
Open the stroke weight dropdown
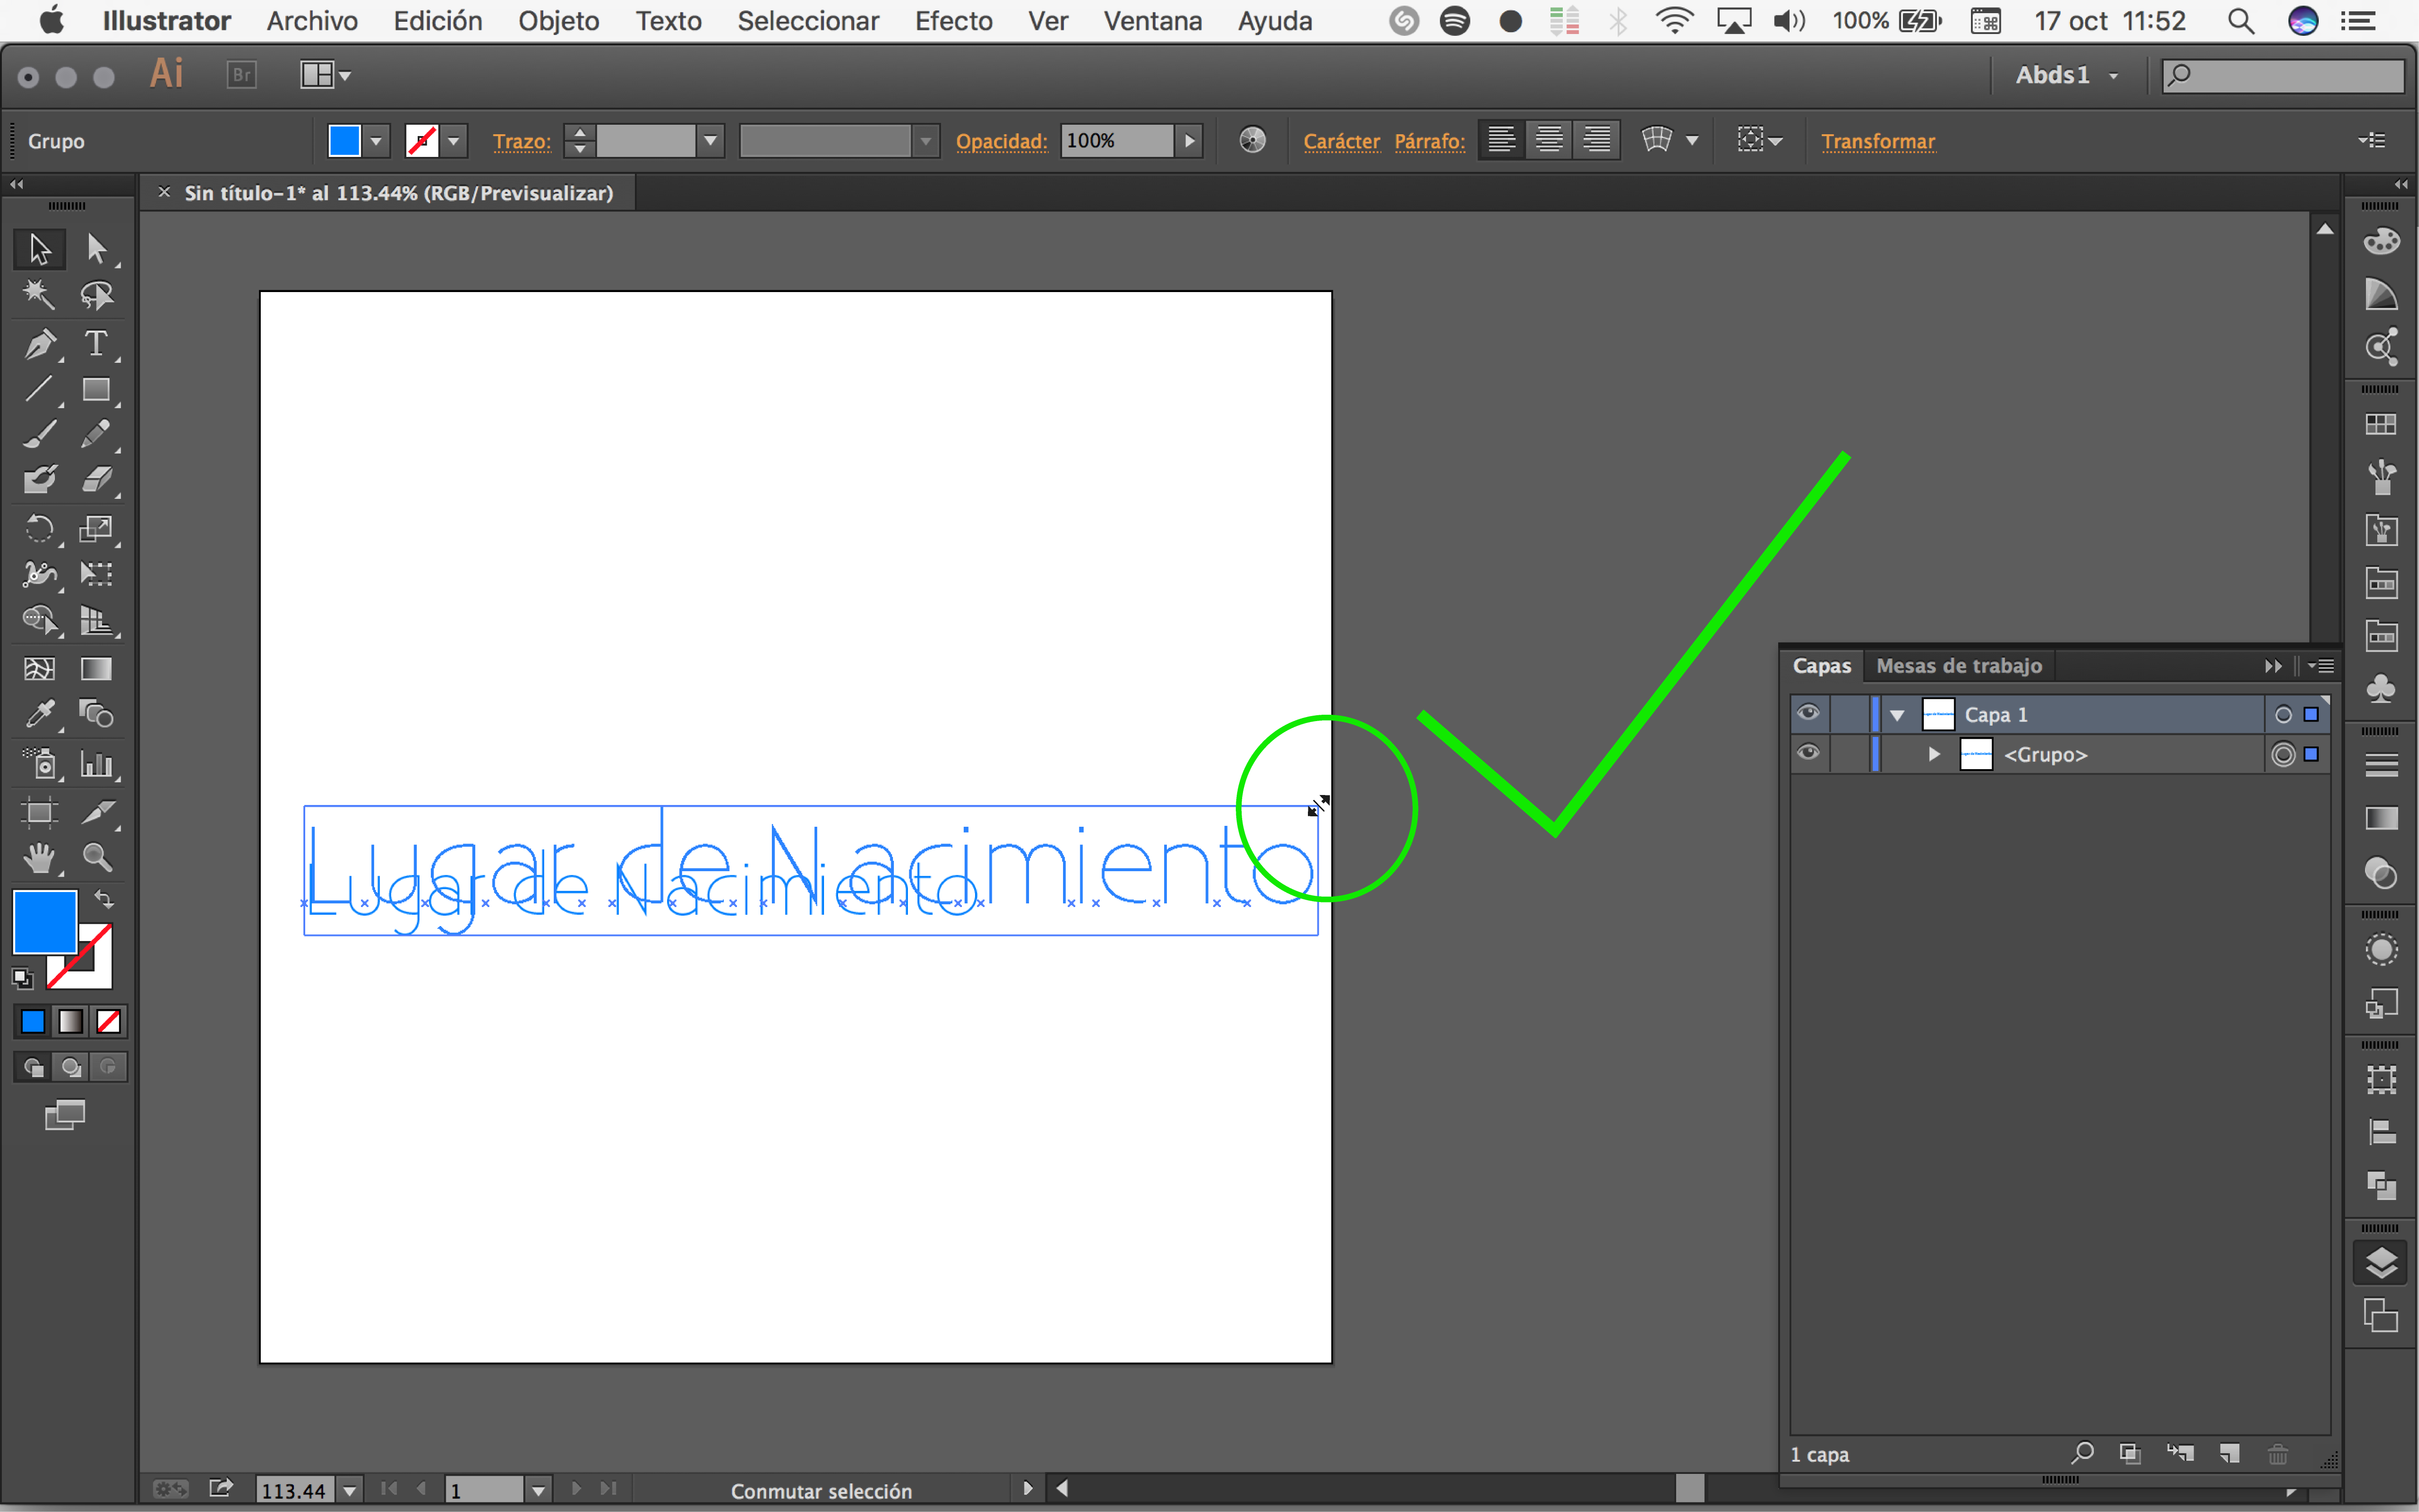710,141
